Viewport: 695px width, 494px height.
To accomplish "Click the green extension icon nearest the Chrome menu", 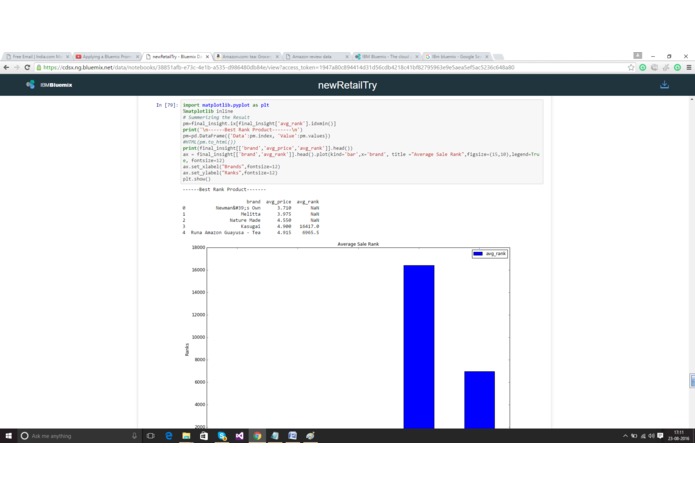I will click(677, 67).
